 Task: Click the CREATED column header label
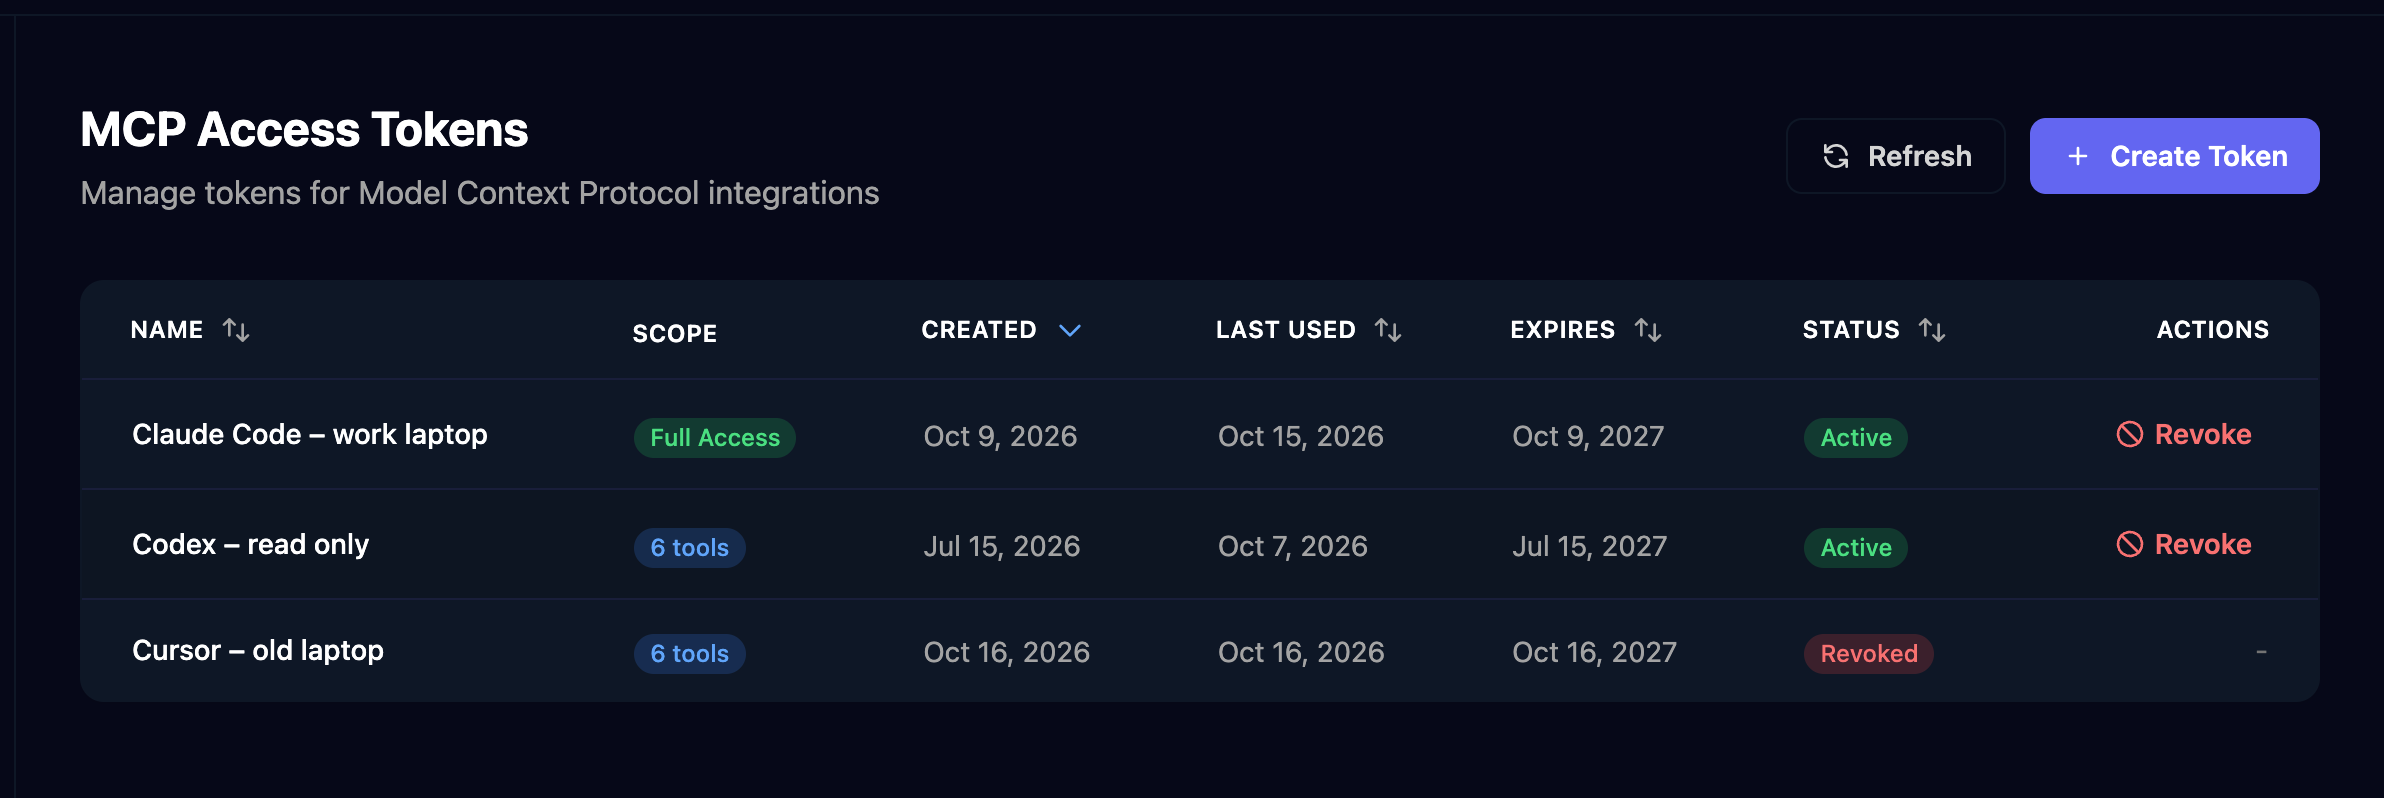[x=979, y=330]
